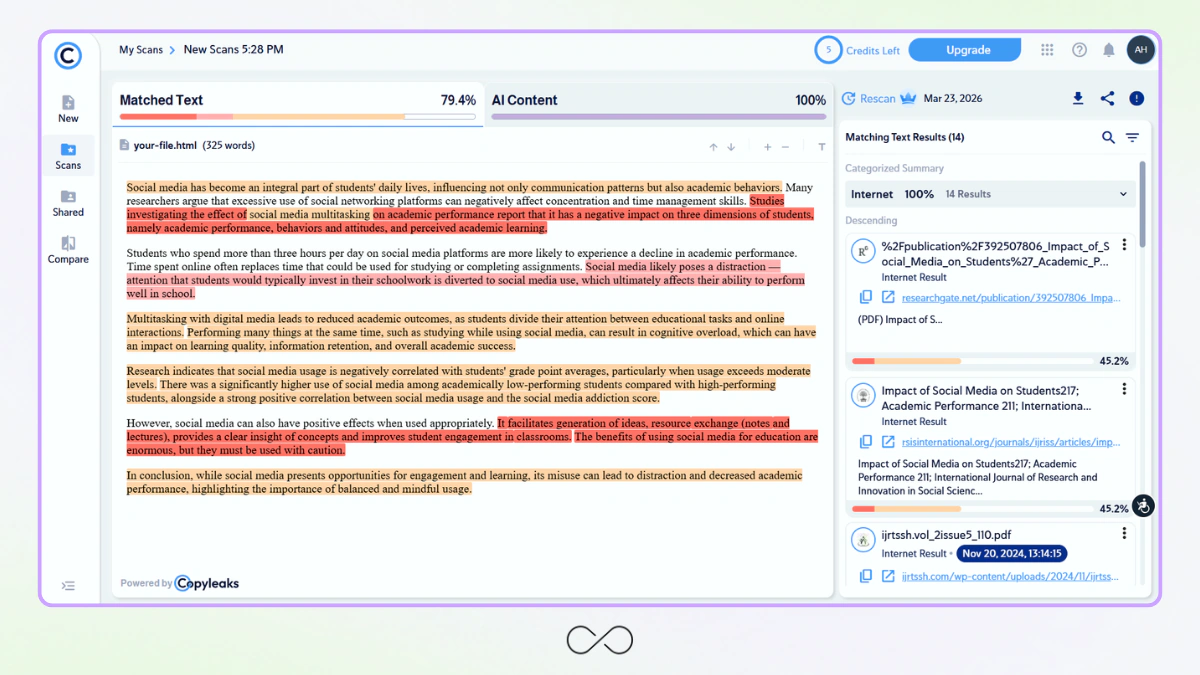Open accessibility widget icon
Viewport: 1200px width, 675px height.
pos(1143,506)
